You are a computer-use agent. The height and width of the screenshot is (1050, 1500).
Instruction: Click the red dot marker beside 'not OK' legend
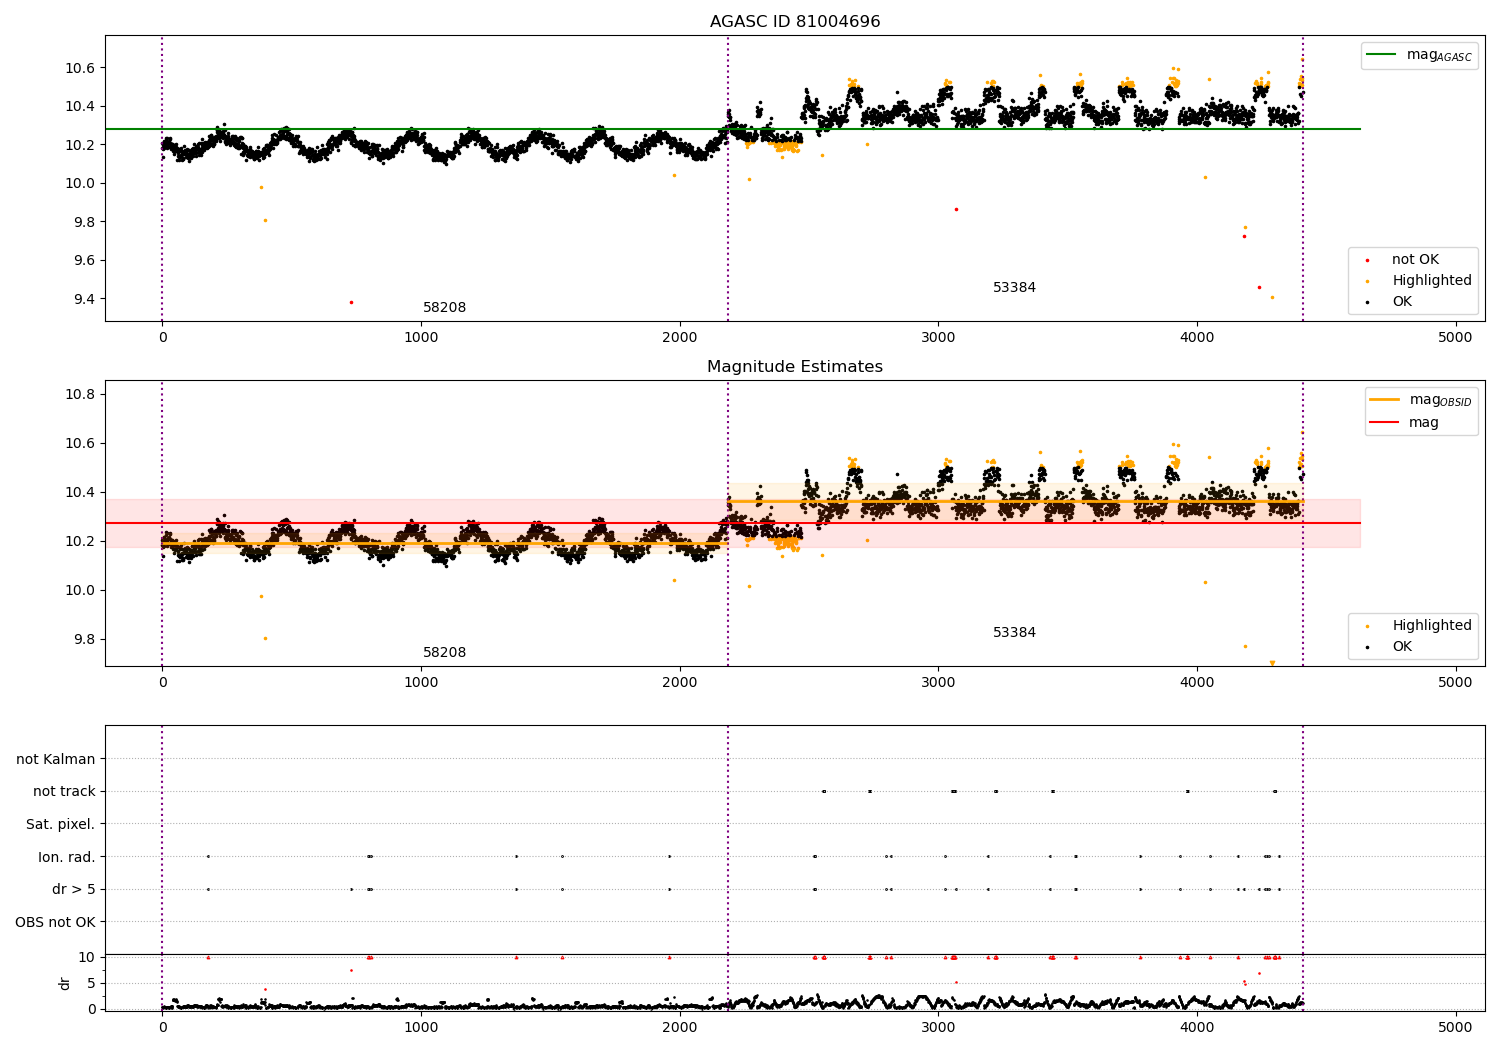tap(1368, 260)
